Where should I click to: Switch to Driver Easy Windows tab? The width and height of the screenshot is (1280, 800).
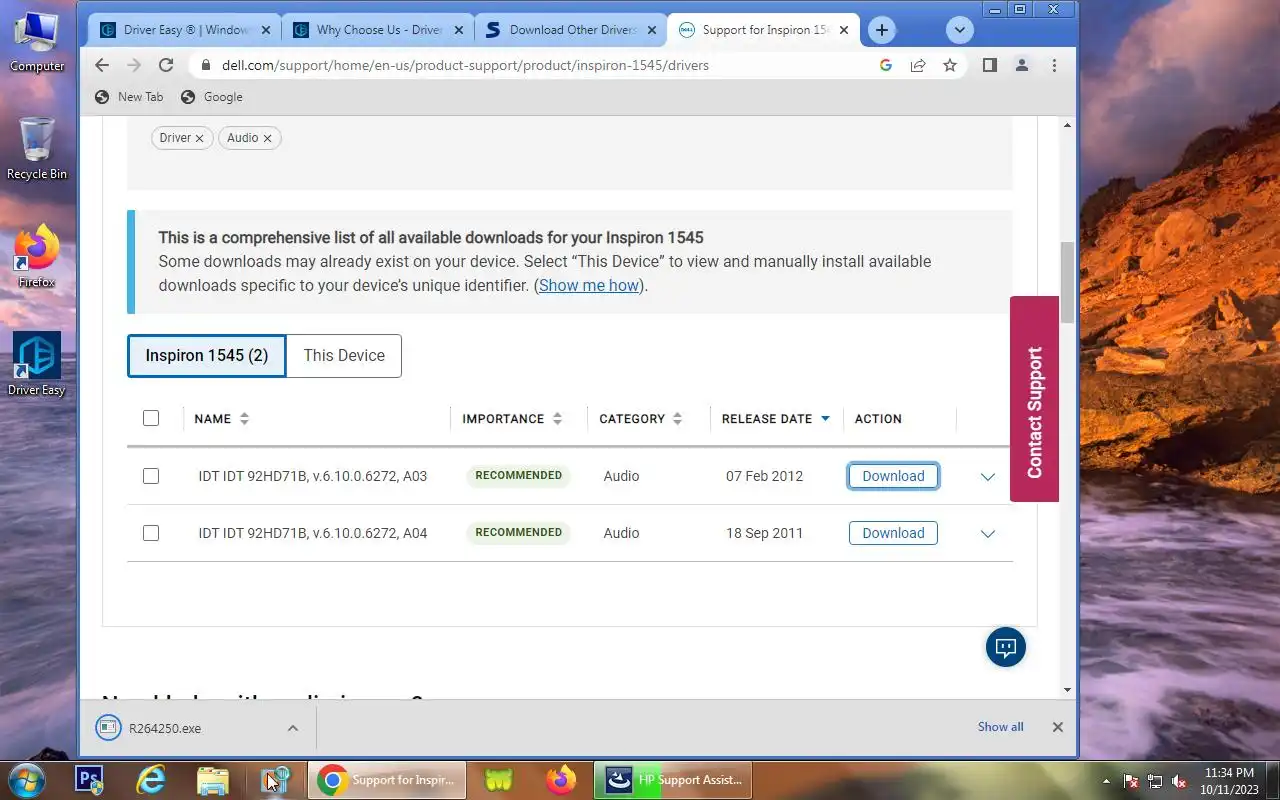(x=185, y=30)
